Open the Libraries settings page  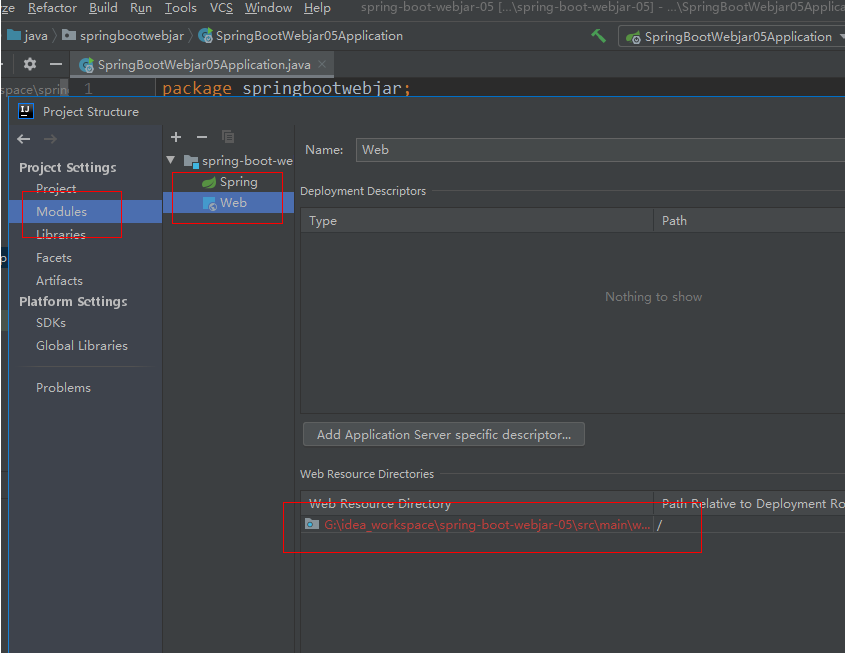point(61,234)
